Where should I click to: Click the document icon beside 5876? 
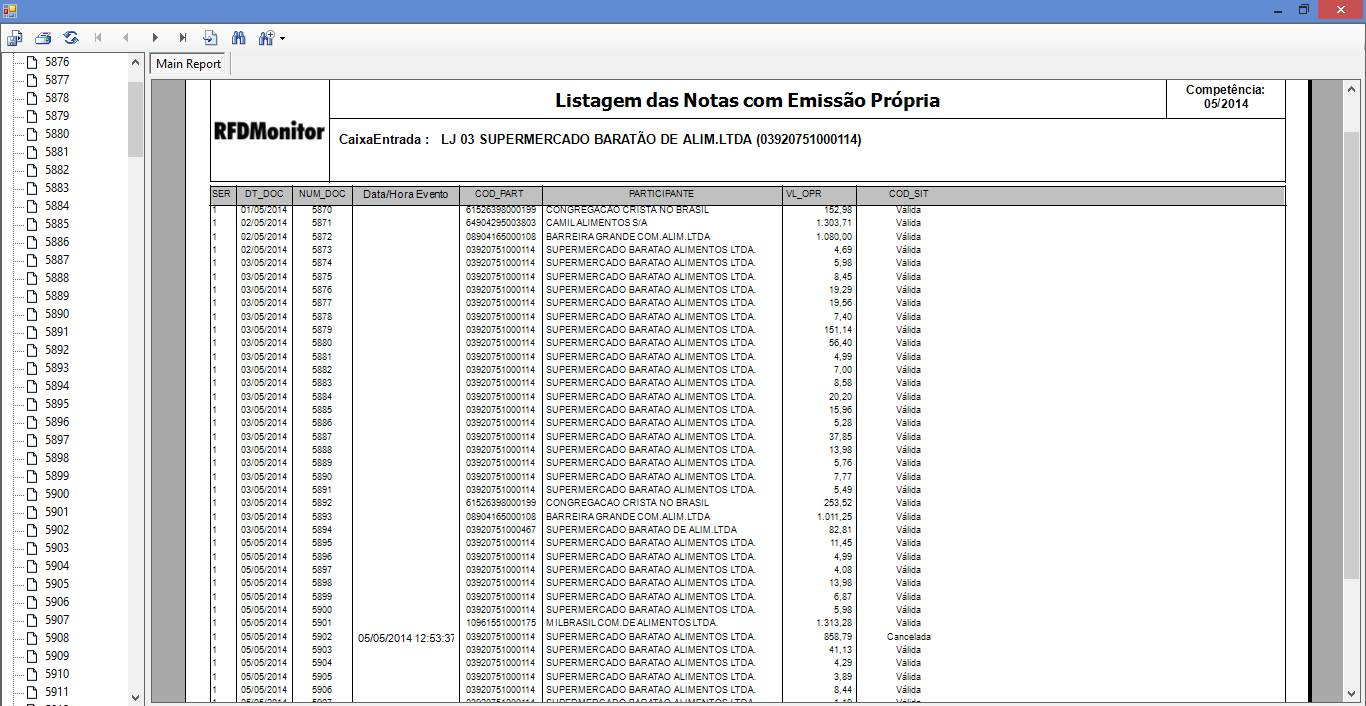pyautogui.click(x=30, y=62)
